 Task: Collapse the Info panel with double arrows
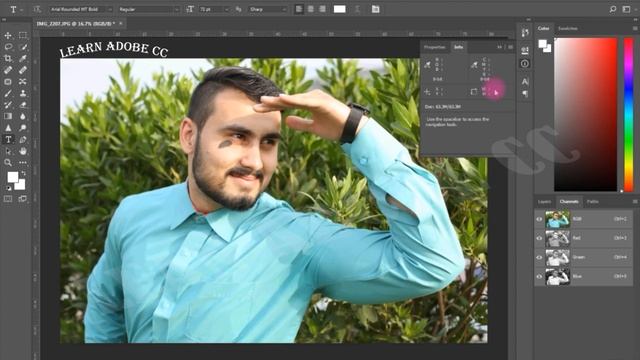(499, 47)
